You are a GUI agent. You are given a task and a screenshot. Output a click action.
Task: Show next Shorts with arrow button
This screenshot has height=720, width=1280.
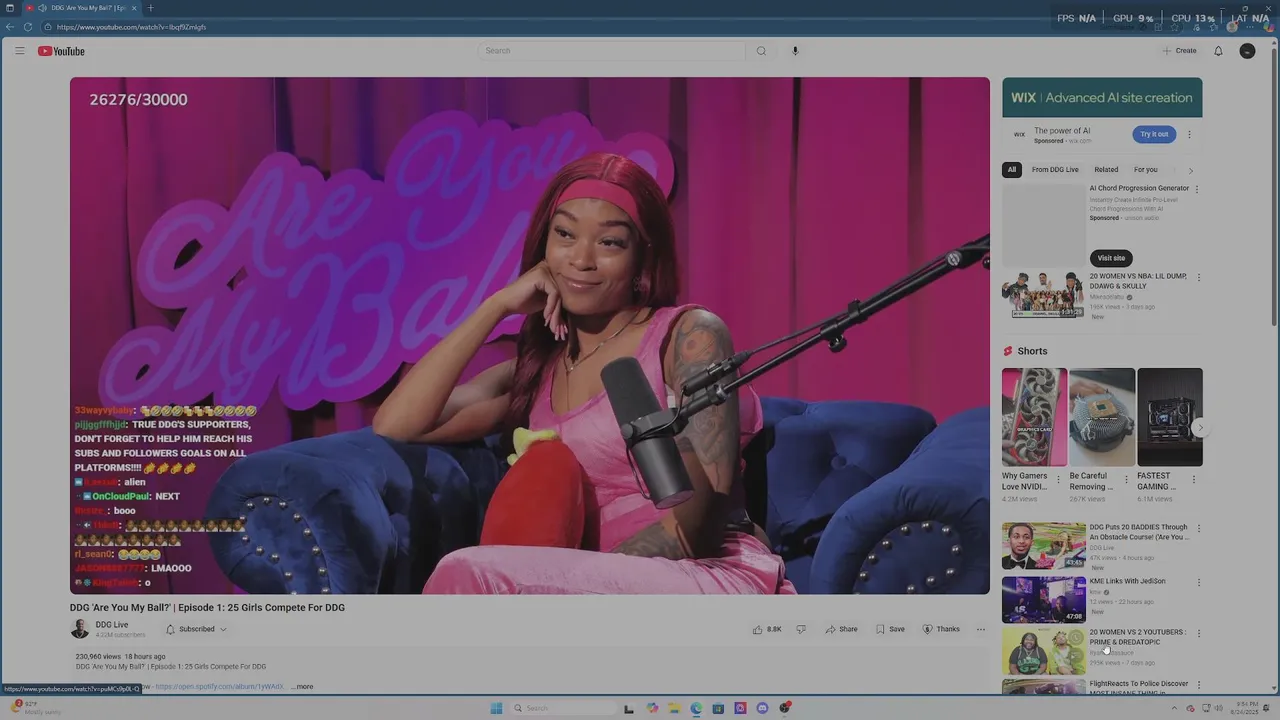coord(1200,428)
